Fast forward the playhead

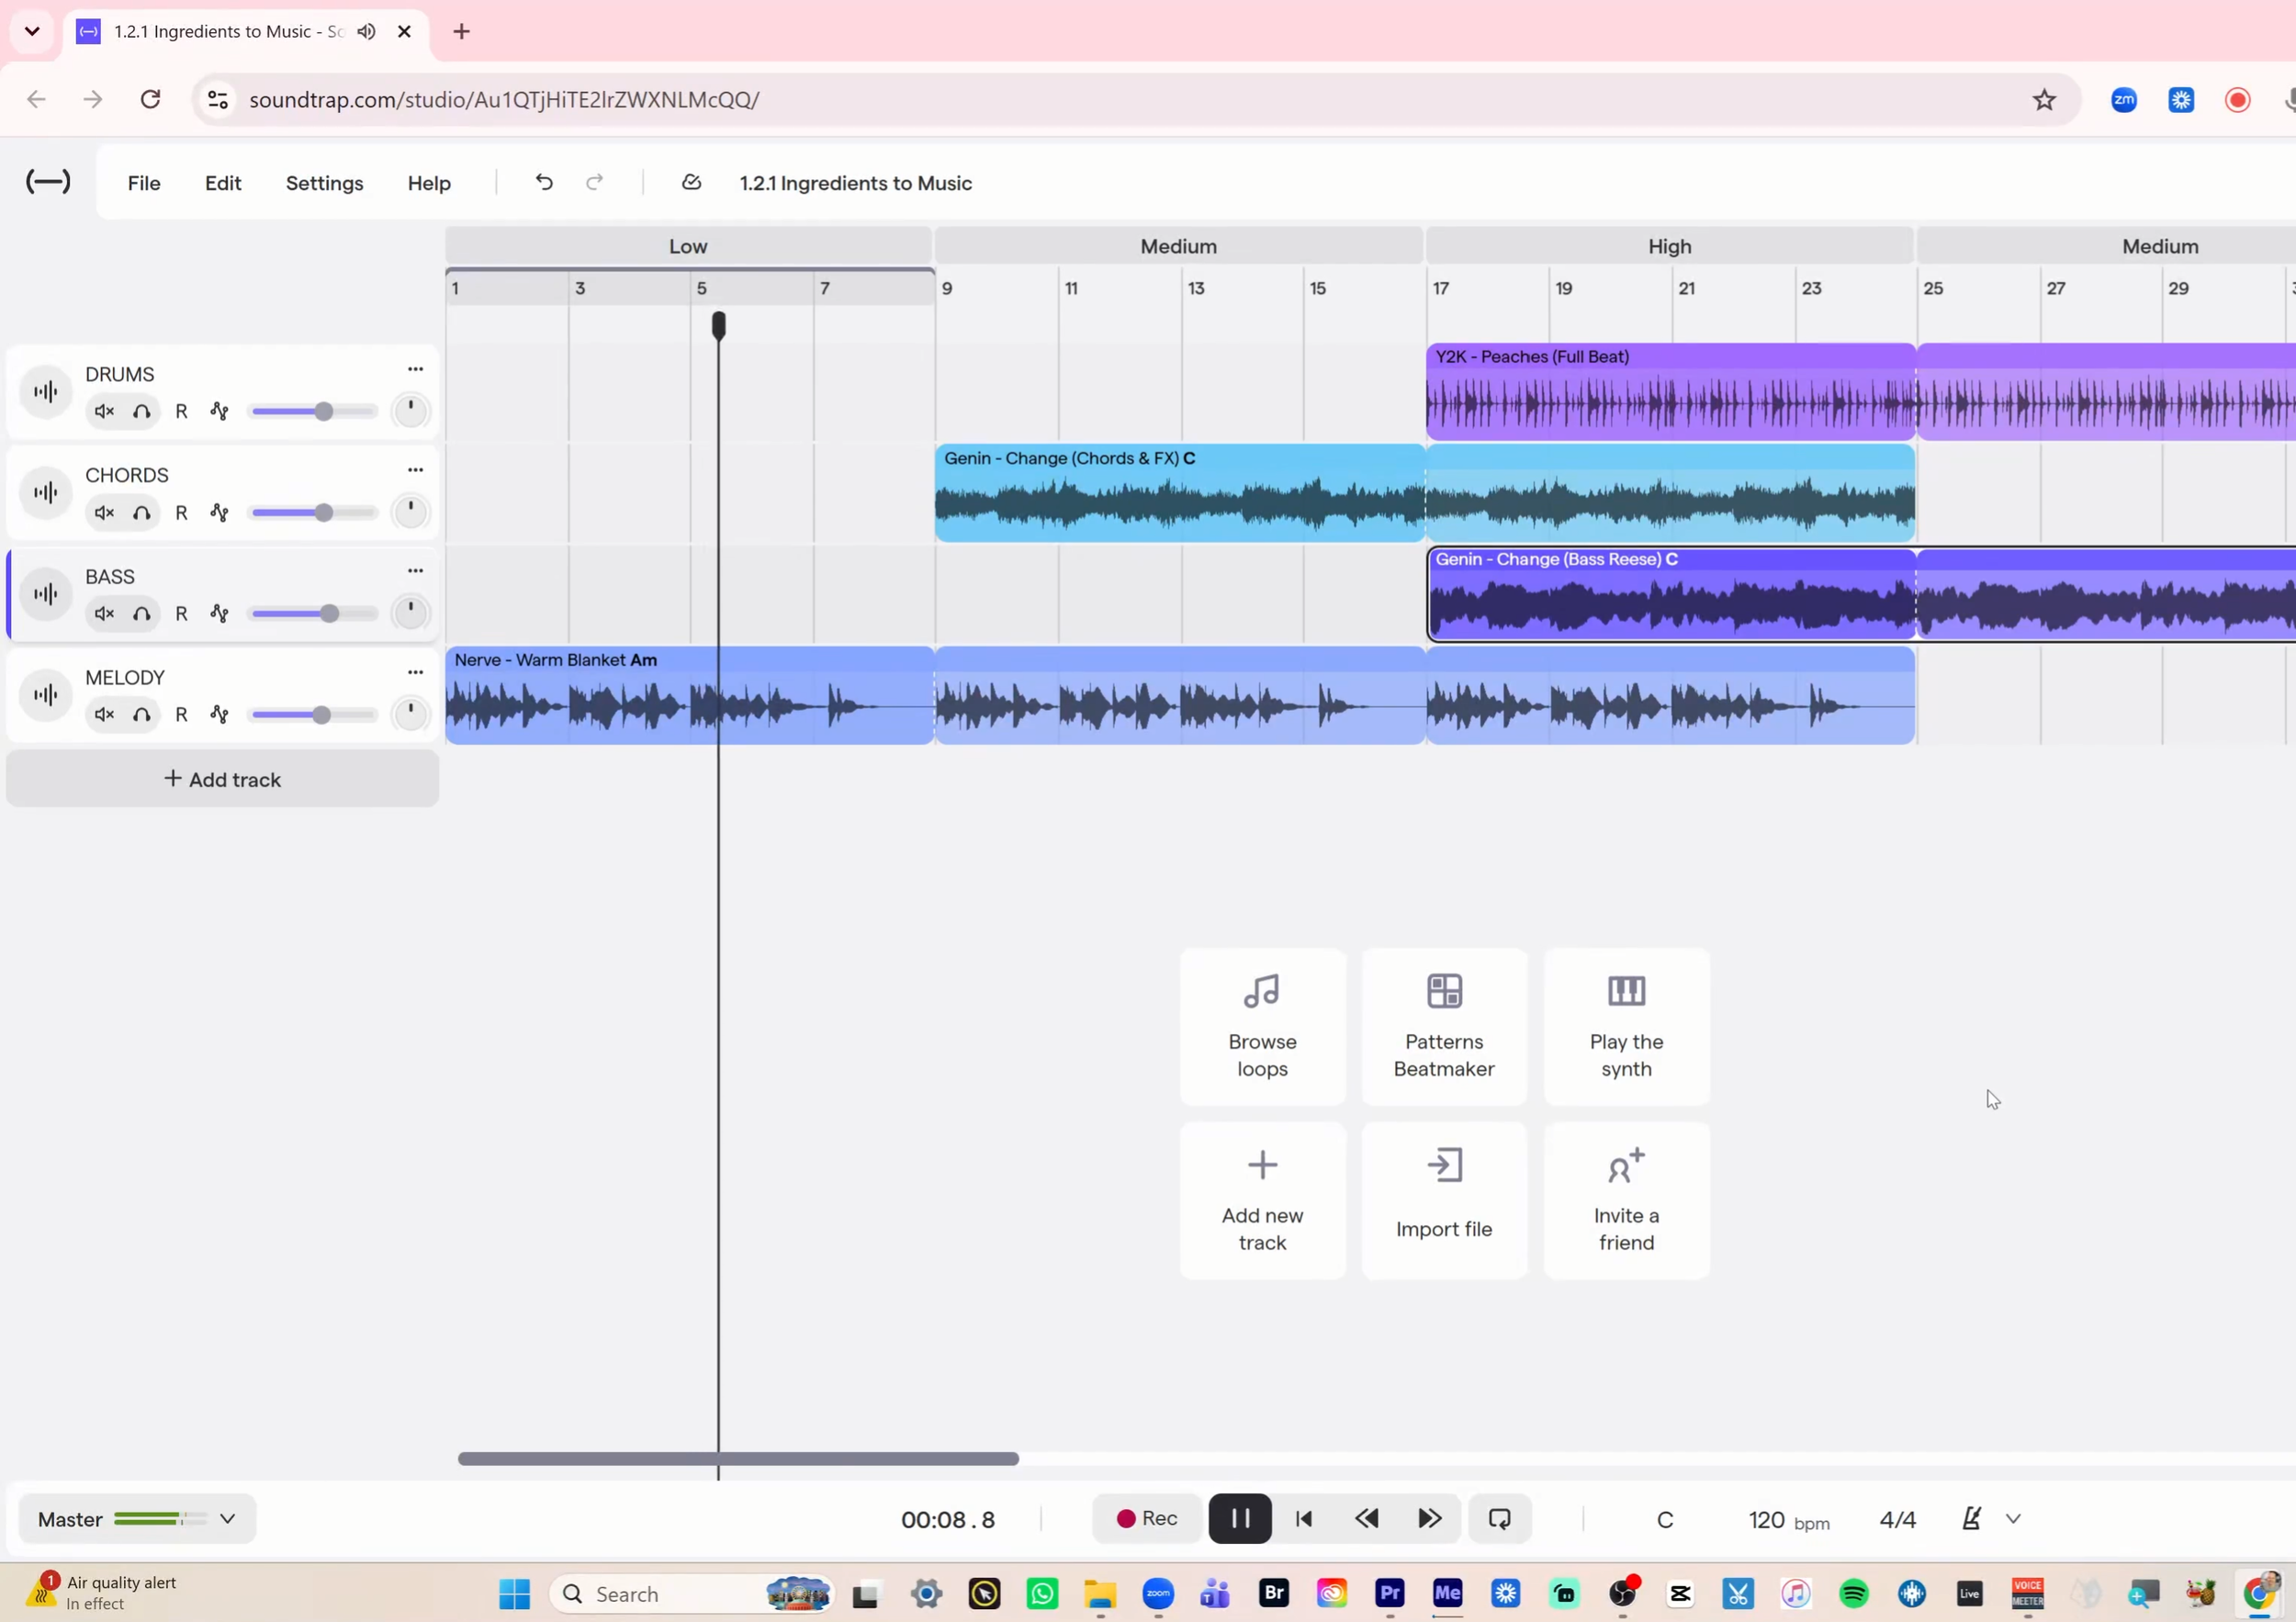pos(1430,1519)
